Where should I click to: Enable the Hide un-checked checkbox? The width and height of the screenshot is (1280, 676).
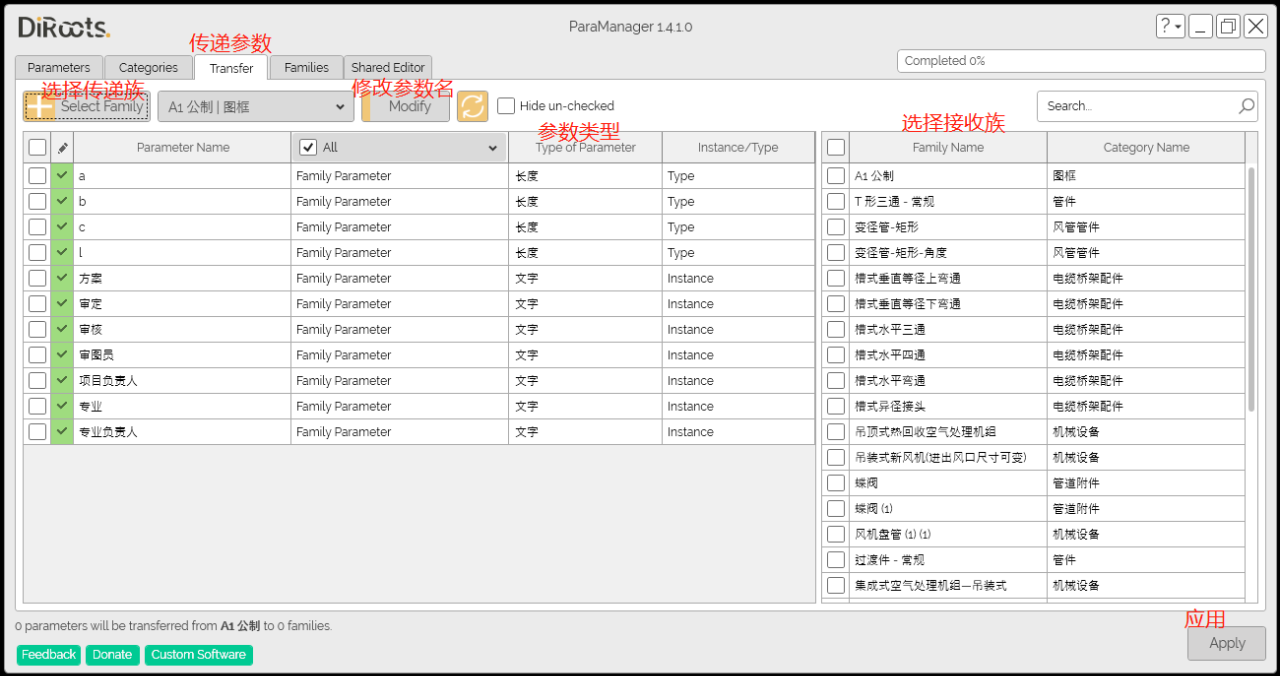pos(506,106)
